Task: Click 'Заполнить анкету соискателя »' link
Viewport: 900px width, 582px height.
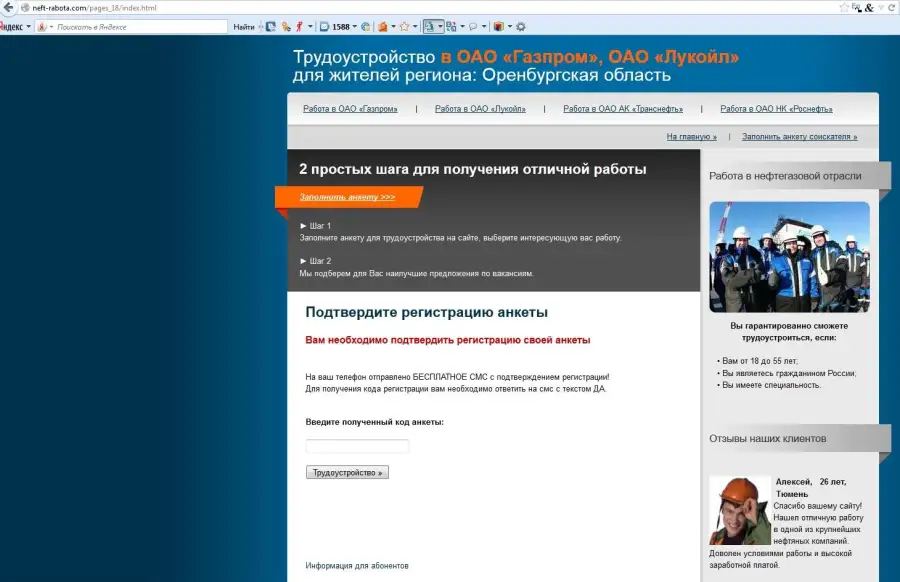Action: pos(800,137)
